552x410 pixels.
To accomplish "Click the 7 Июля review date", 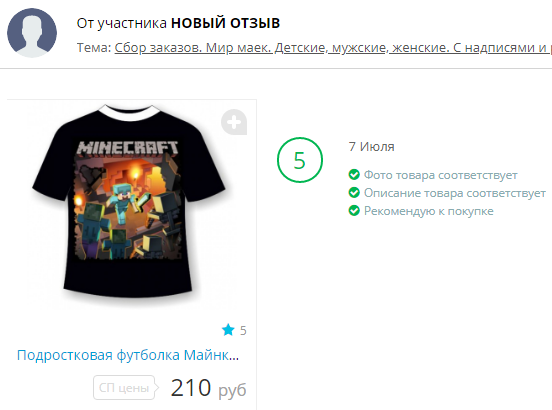I will click(371, 146).
